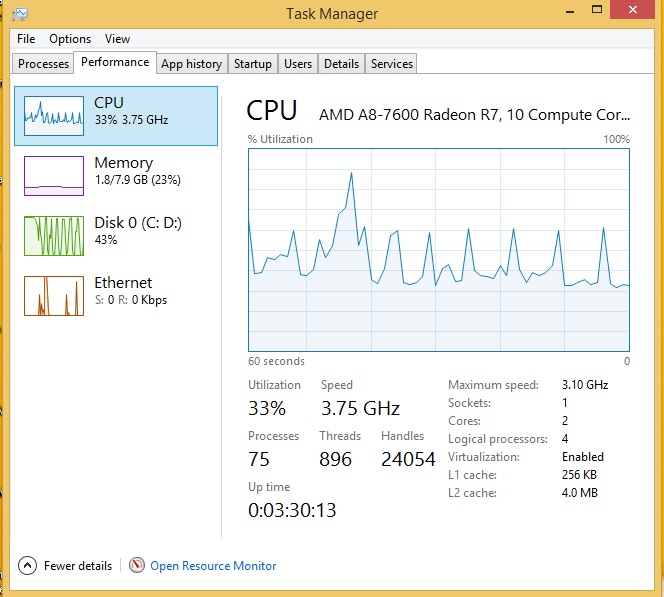Click the AMD A8-7600 processor name text
This screenshot has width=664, height=597.
(474, 115)
